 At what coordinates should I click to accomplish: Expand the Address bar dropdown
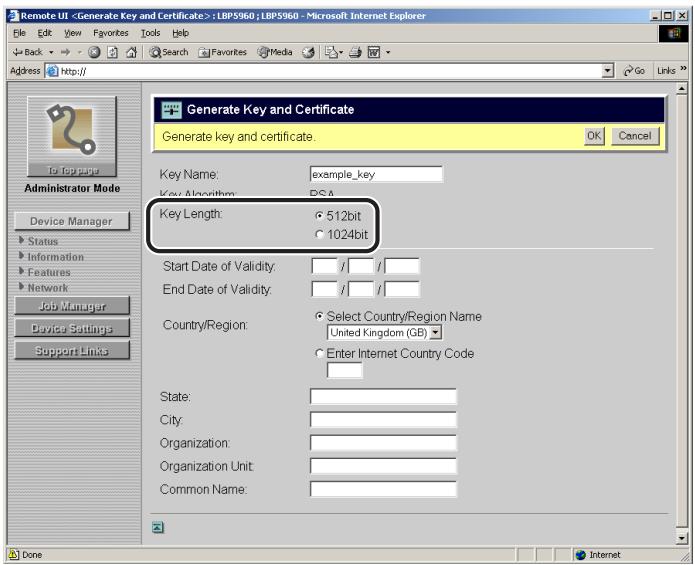click(608, 71)
